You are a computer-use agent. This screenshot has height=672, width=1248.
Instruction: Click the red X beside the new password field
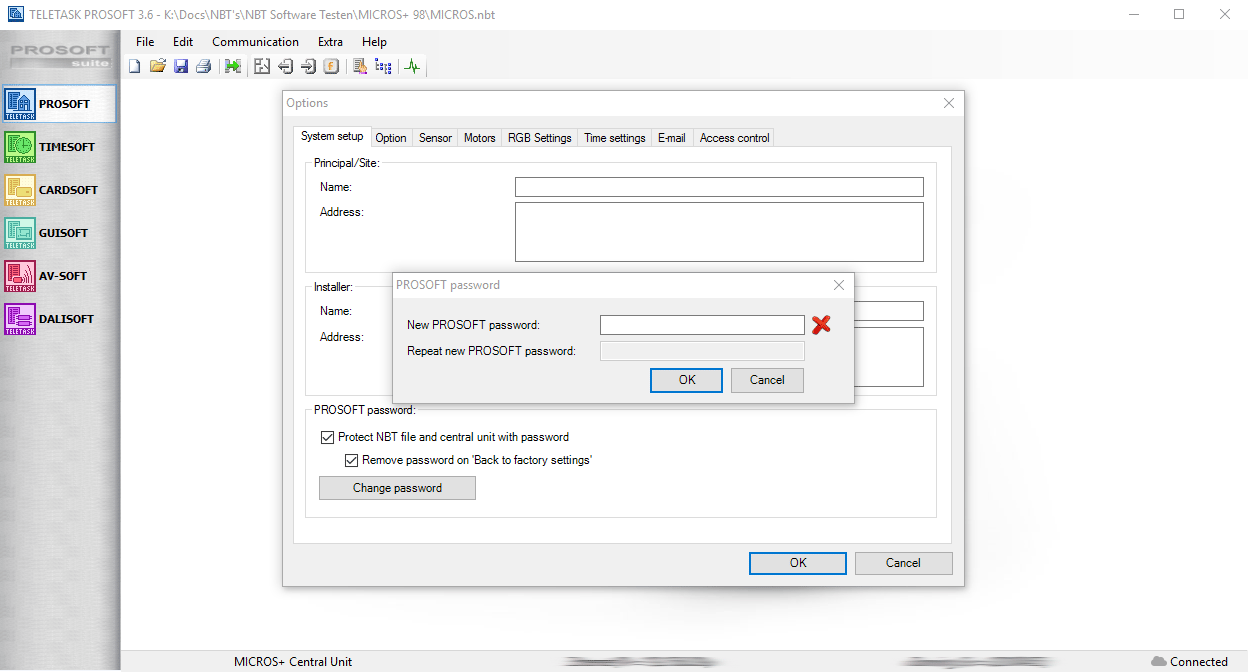(x=821, y=324)
